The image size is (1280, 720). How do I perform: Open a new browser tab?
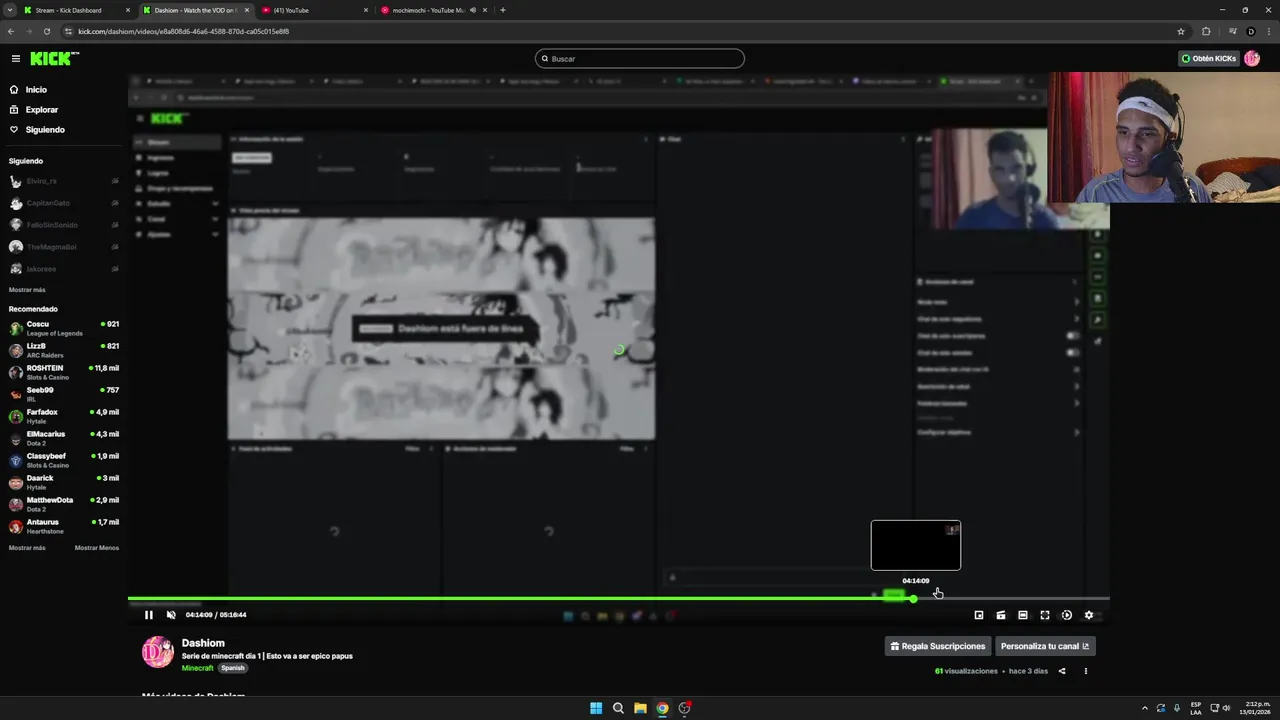pos(502,10)
